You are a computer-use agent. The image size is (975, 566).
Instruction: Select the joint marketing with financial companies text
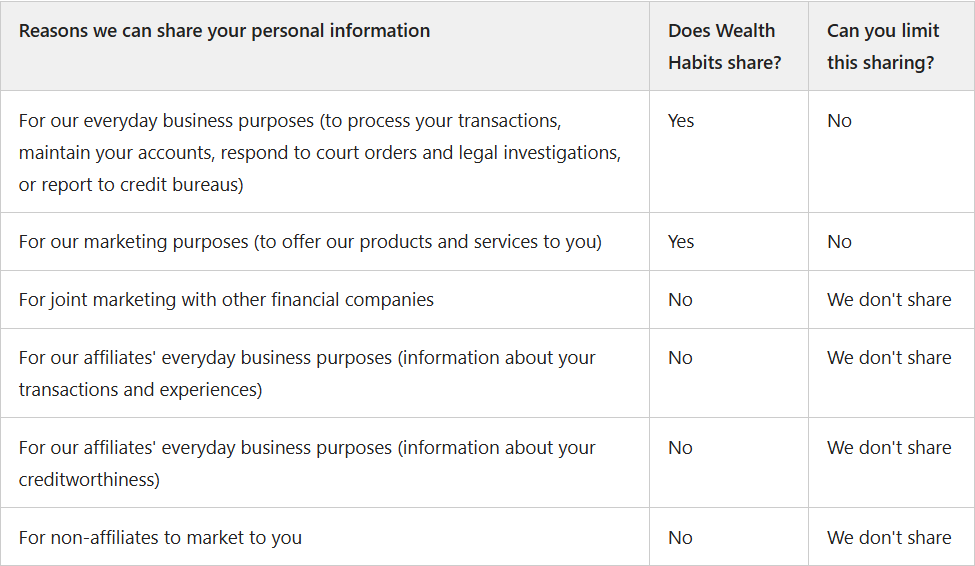[226, 300]
